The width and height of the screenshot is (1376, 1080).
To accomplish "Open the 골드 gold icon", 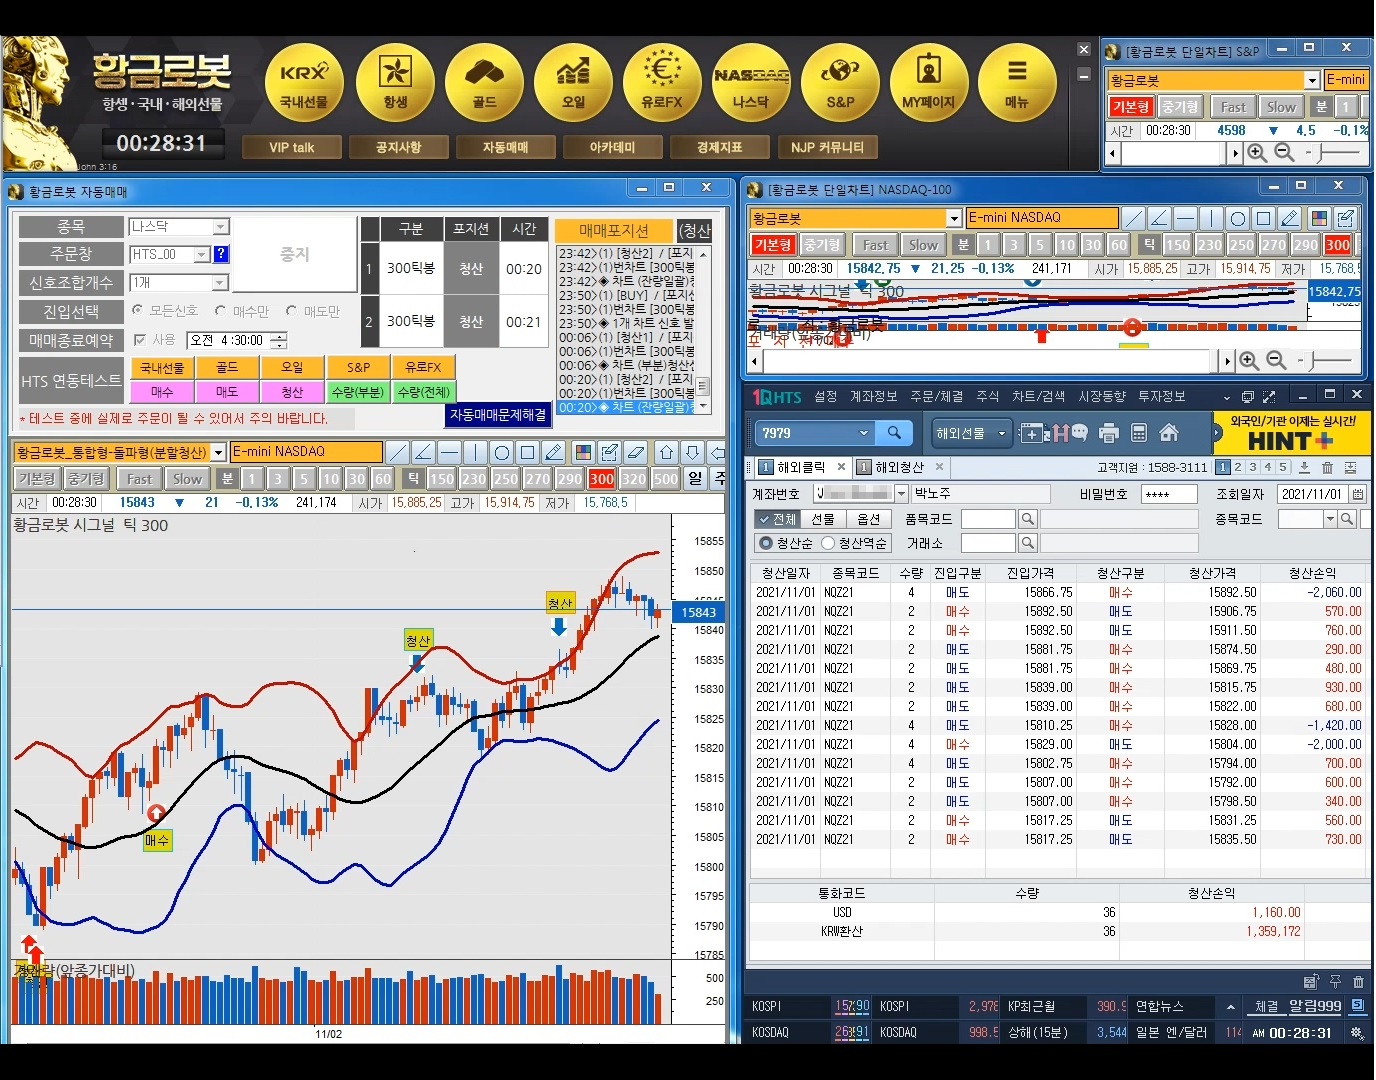I will 484,83.
